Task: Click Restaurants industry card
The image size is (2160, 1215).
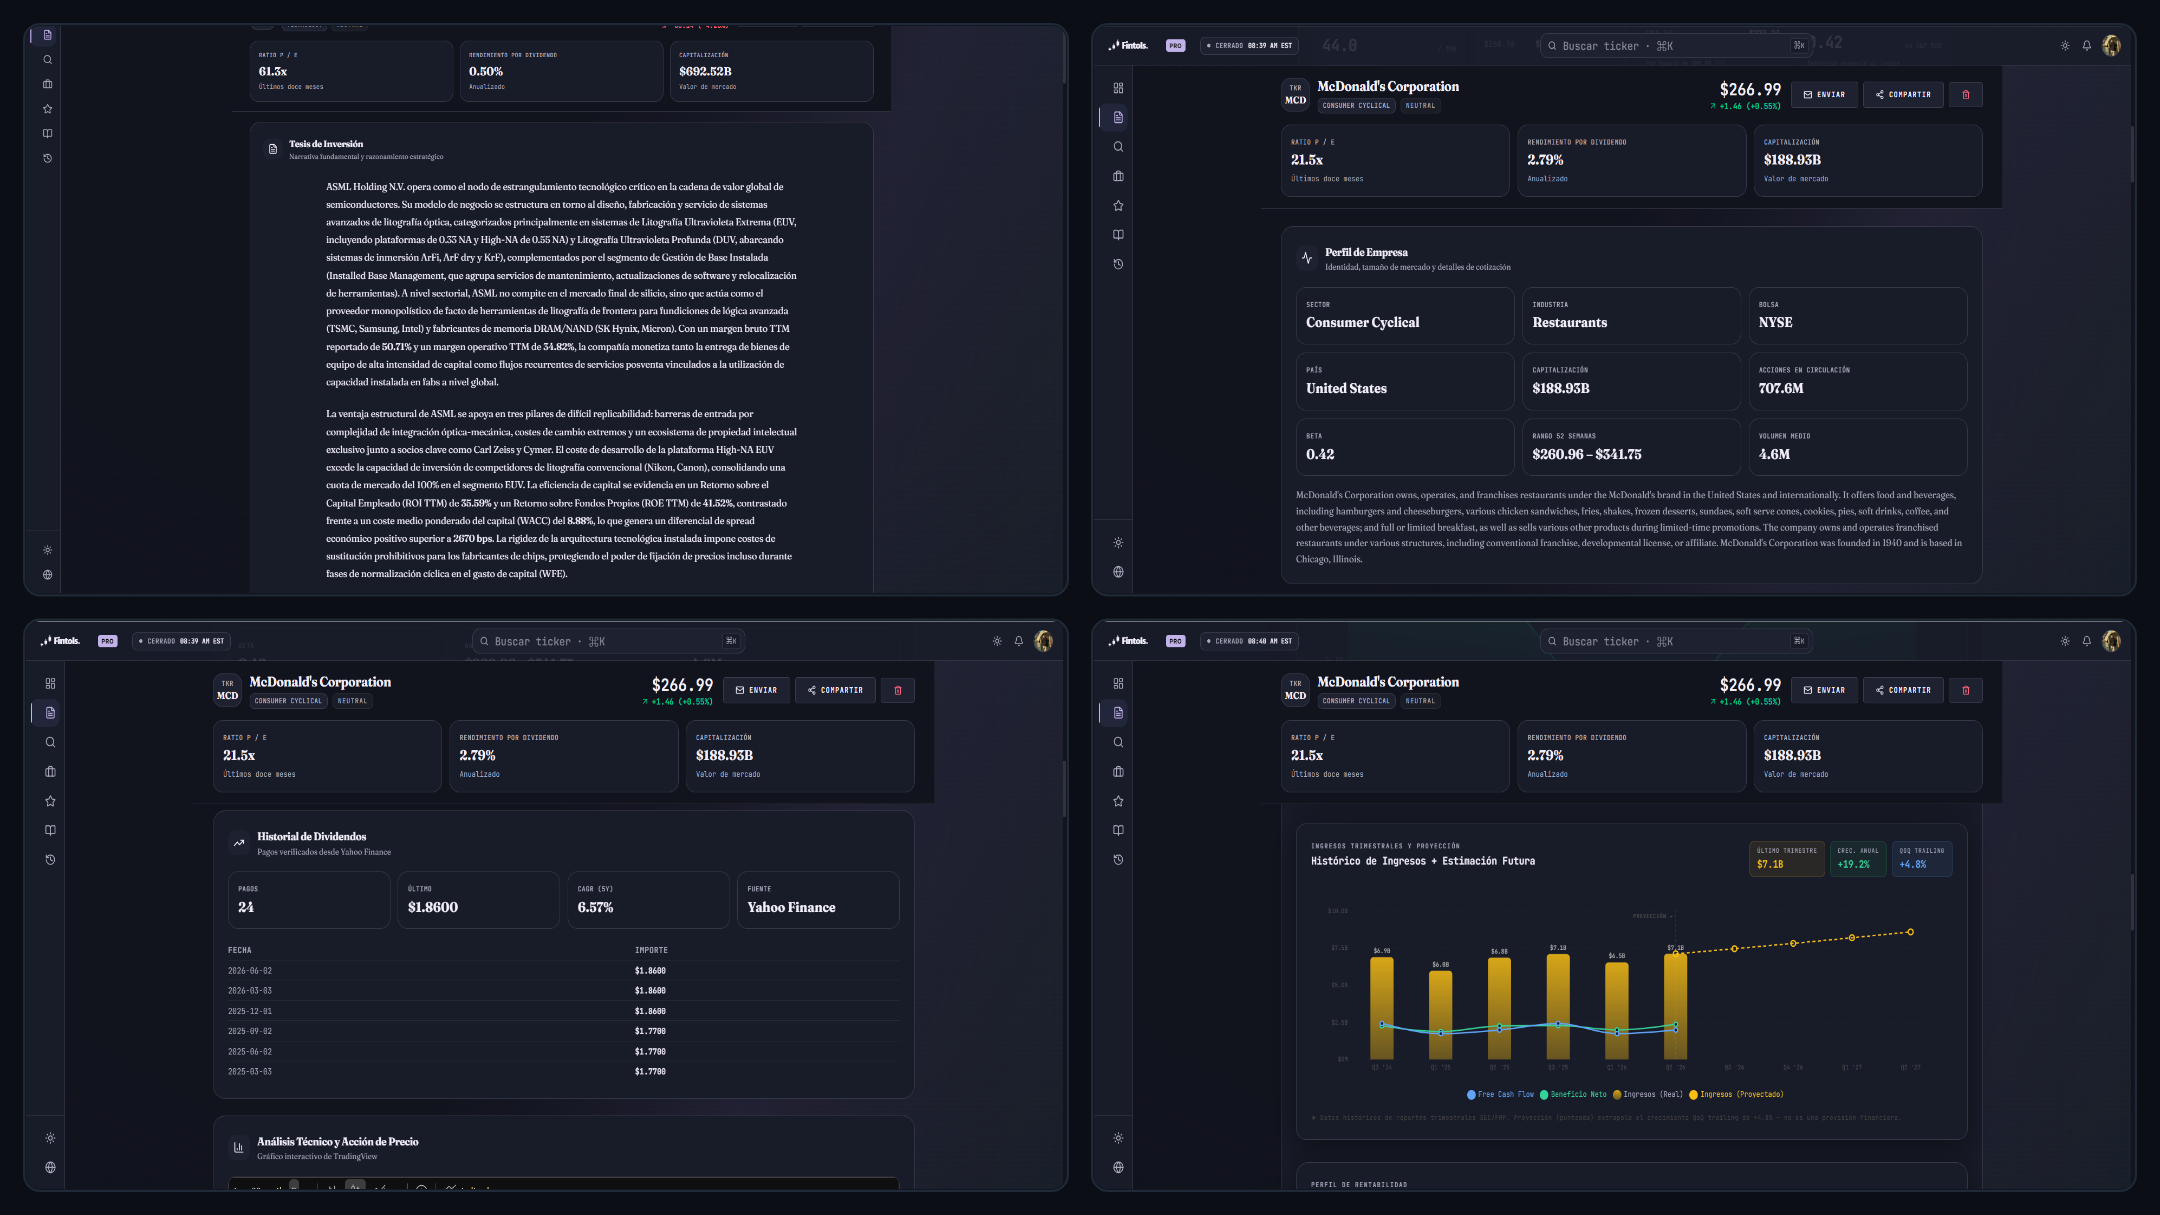Action: pyautogui.click(x=1631, y=316)
